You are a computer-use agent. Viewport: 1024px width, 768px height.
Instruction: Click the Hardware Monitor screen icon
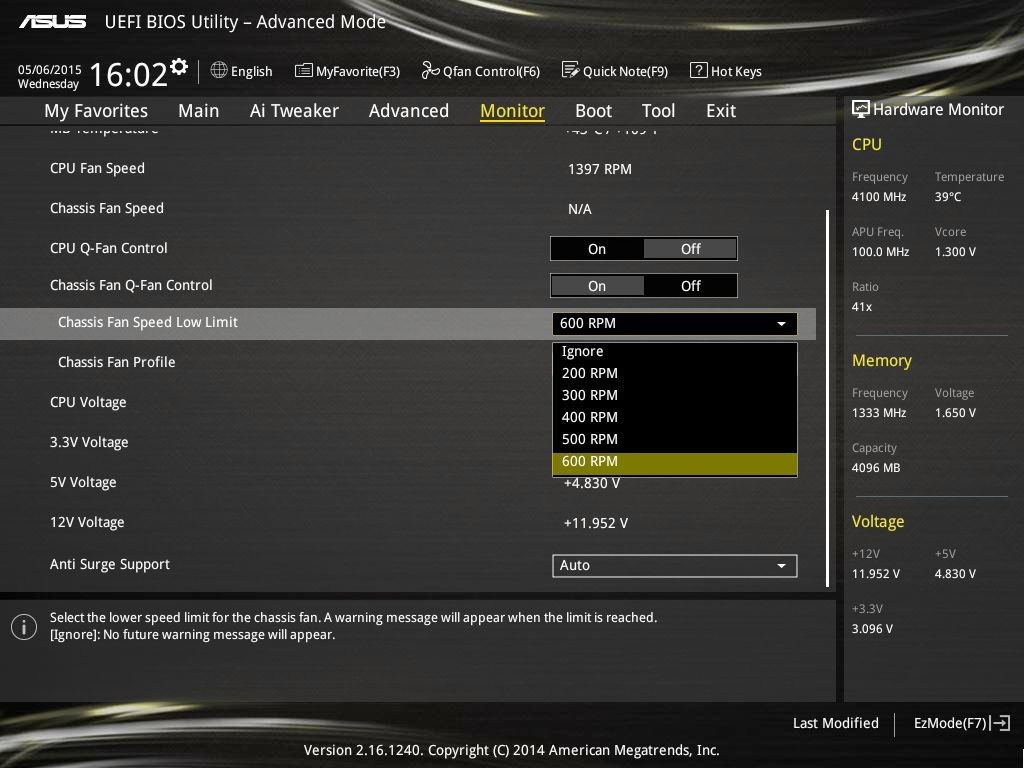coord(861,109)
